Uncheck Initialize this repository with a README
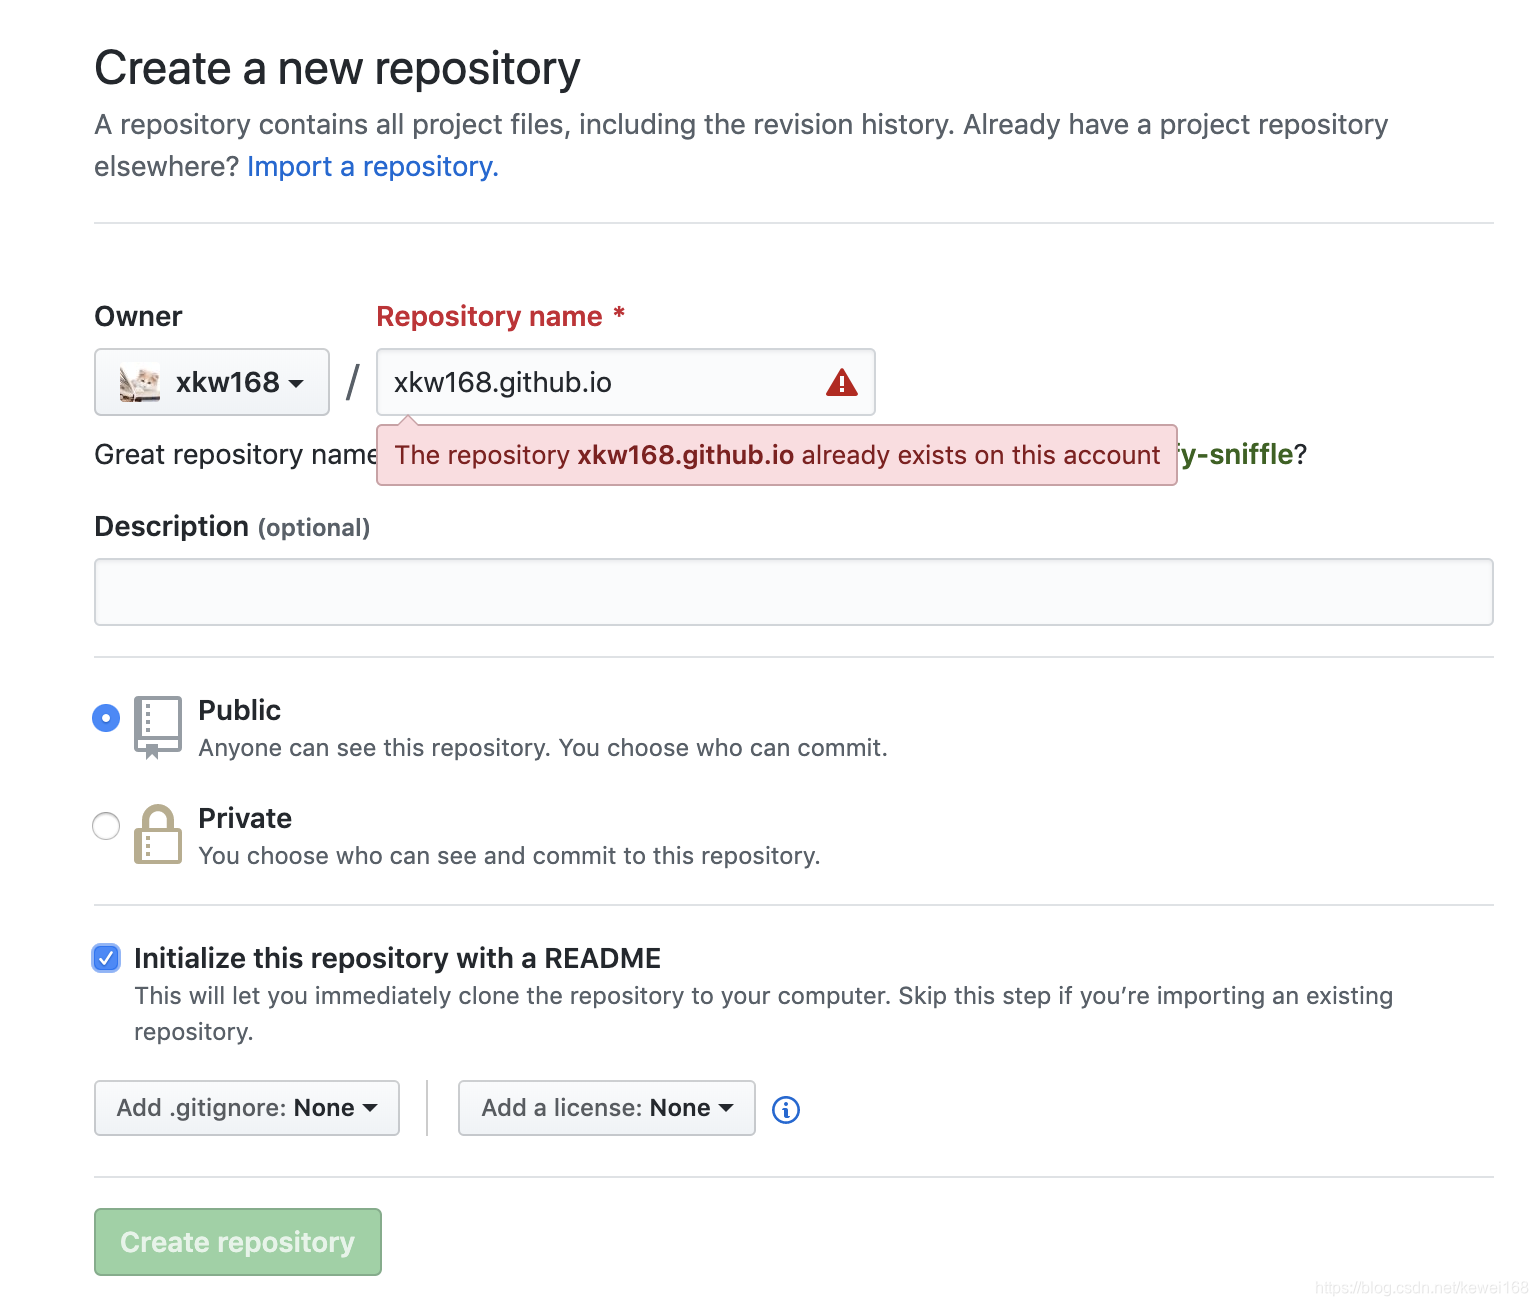Viewport: 1538px width, 1306px height. pyautogui.click(x=106, y=958)
